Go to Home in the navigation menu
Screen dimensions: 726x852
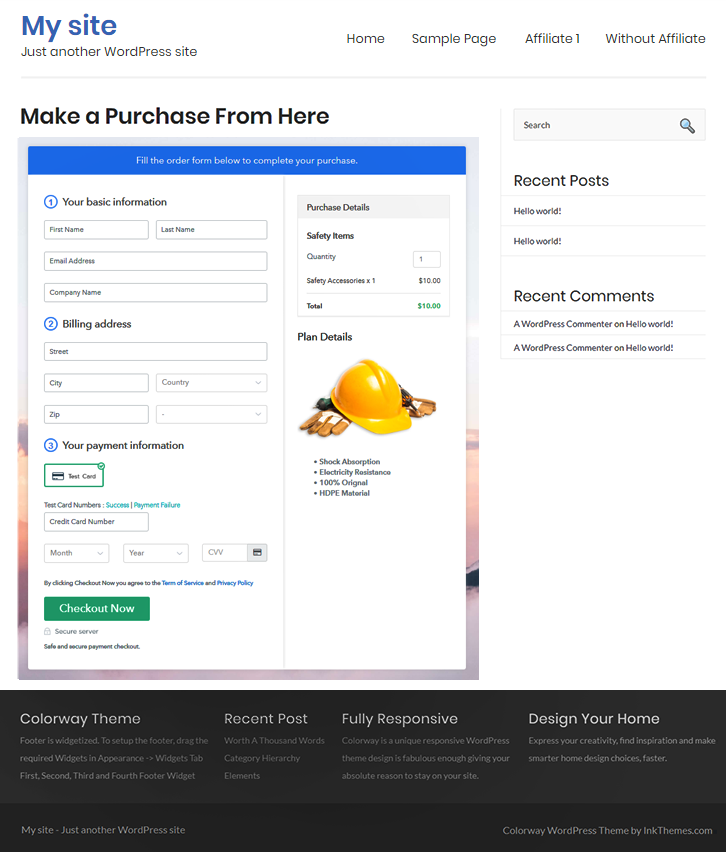(x=365, y=39)
